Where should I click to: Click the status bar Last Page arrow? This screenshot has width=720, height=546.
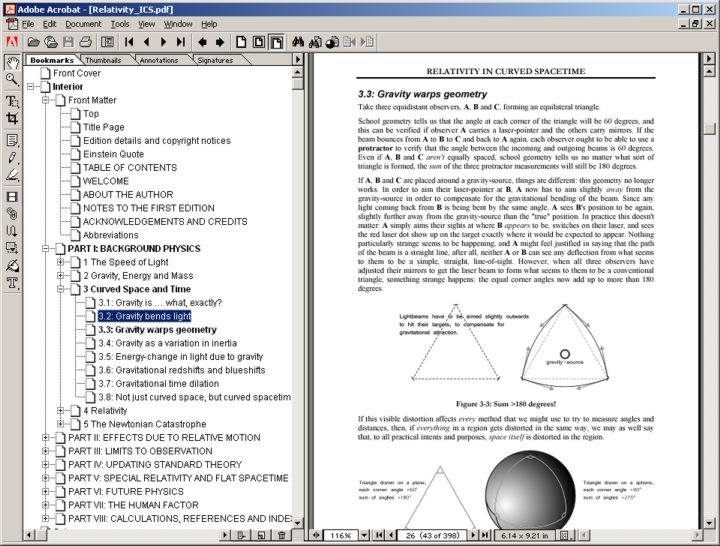485,535
